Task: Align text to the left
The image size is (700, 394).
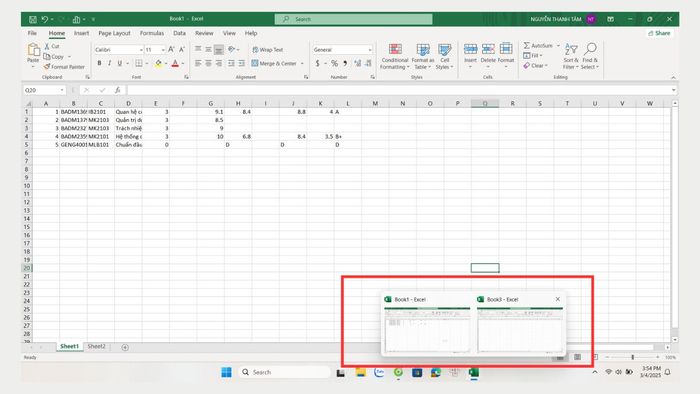Action: click(x=198, y=63)
